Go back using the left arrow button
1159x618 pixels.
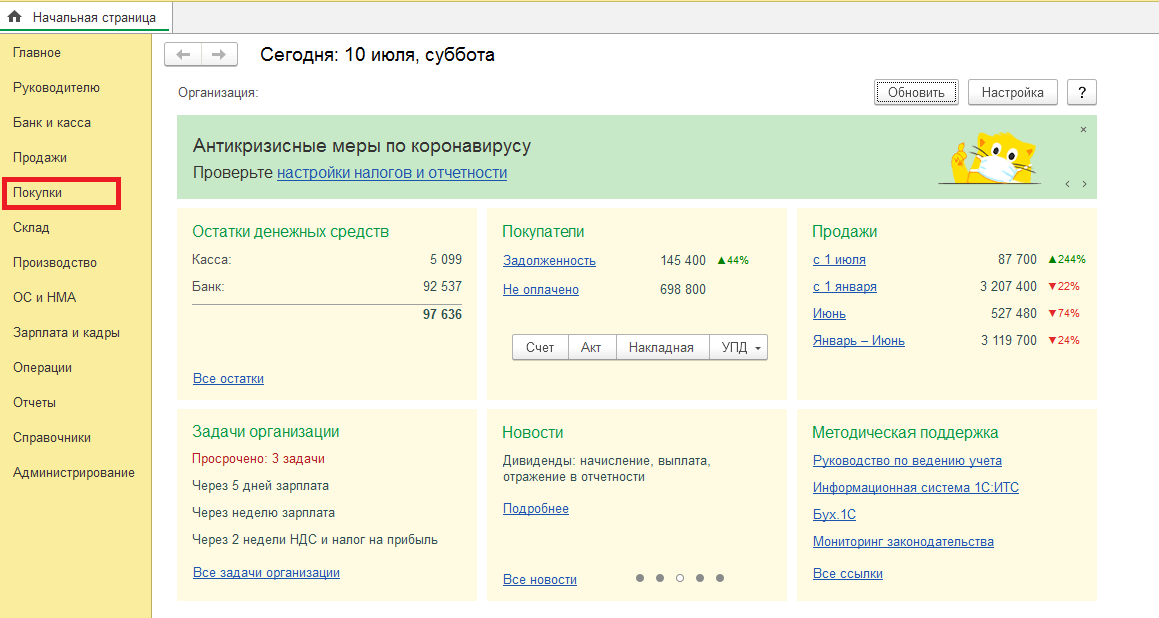coord(183,55)
